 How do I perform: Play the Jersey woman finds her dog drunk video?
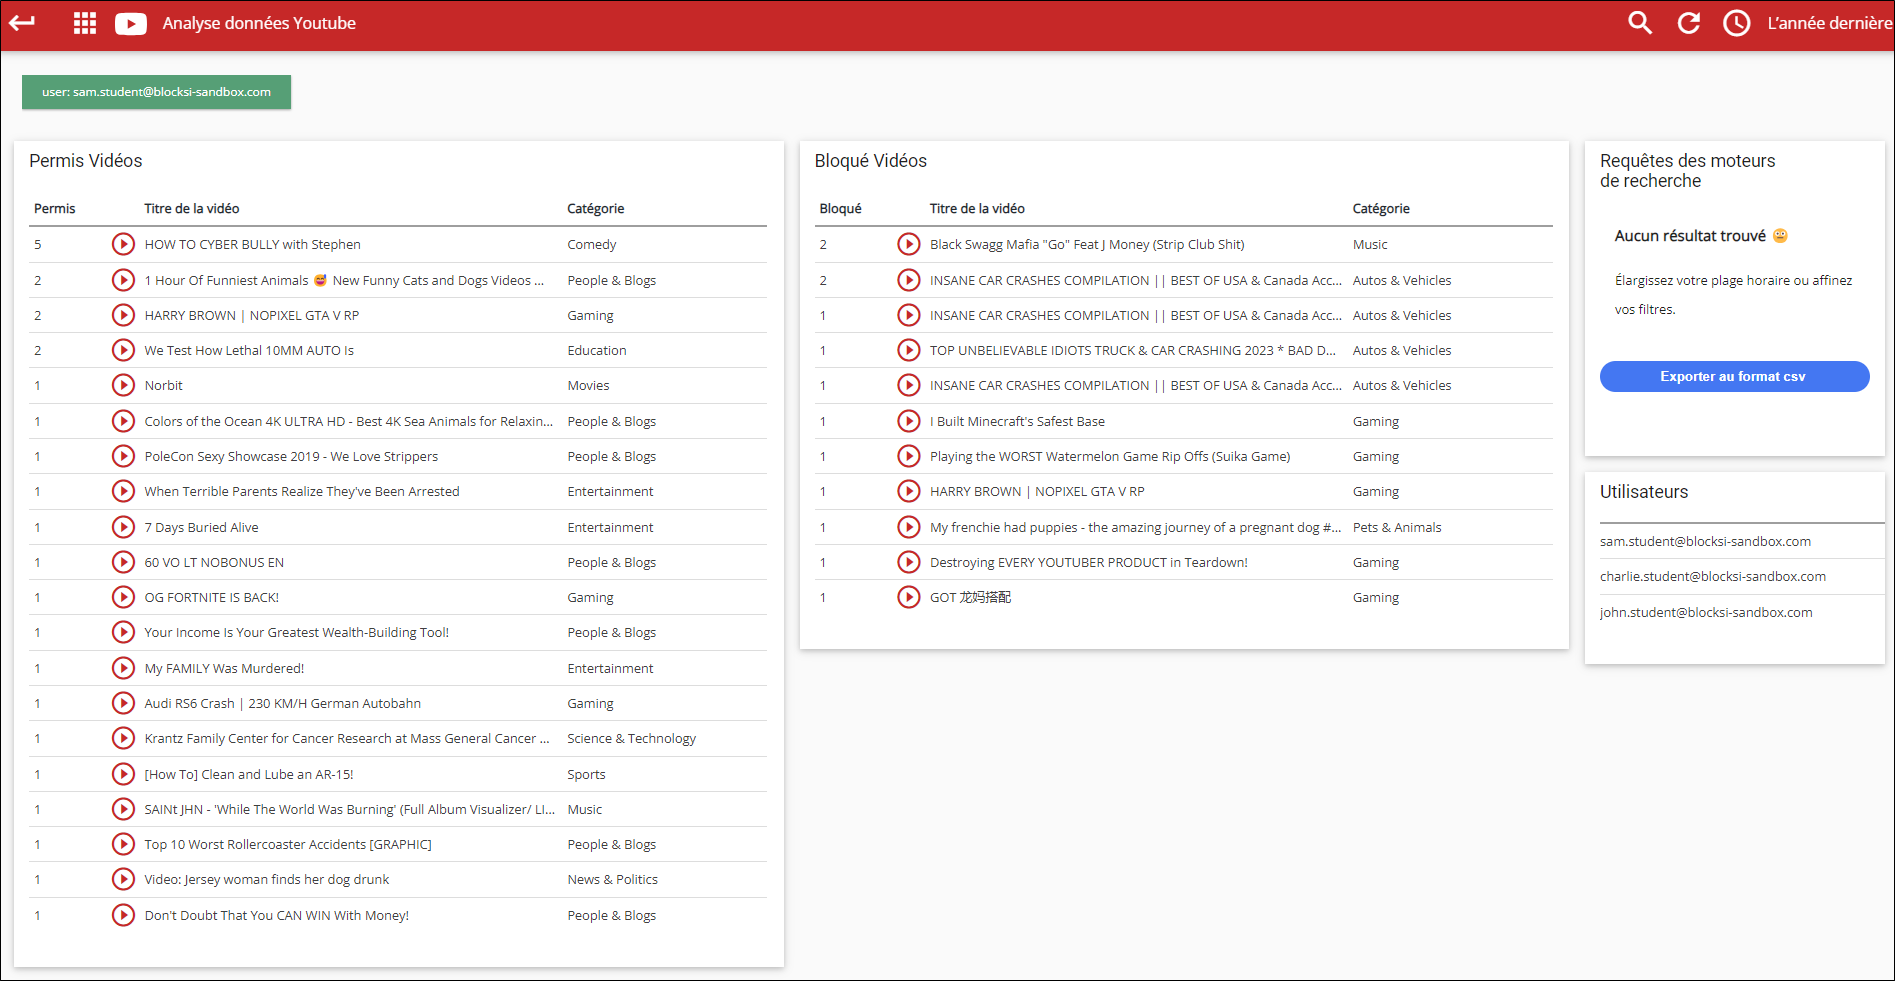pyautogui.click(x=123, y=879)
